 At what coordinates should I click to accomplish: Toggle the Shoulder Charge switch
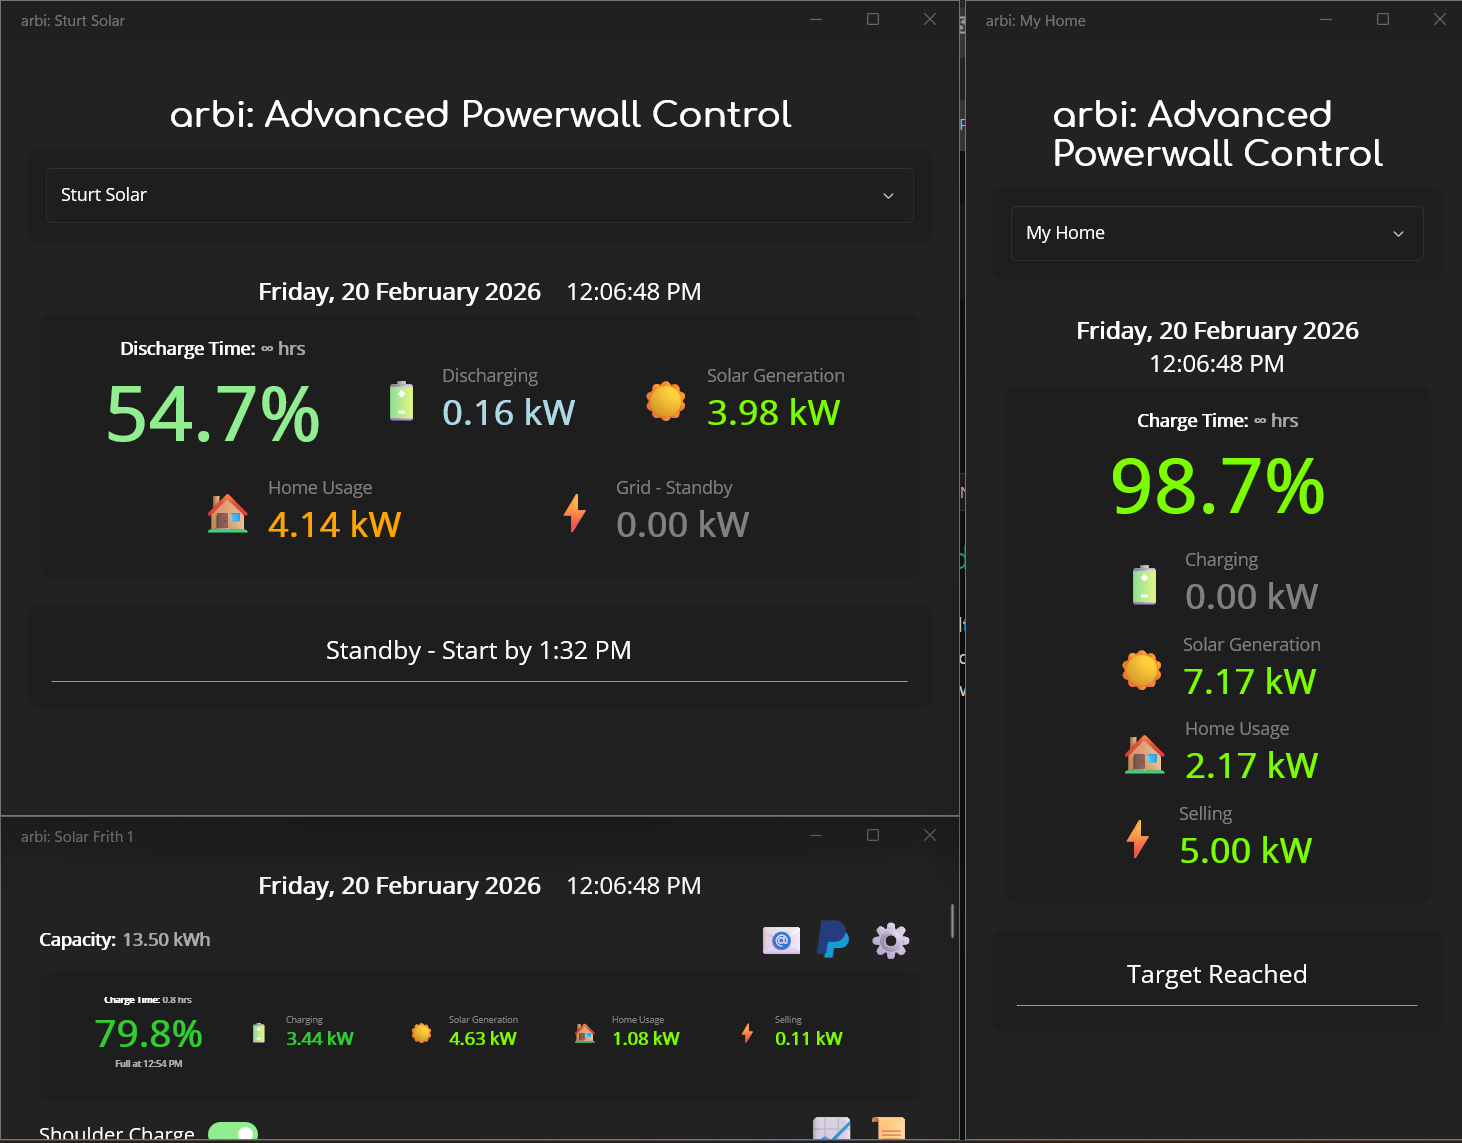(233, 1133)
